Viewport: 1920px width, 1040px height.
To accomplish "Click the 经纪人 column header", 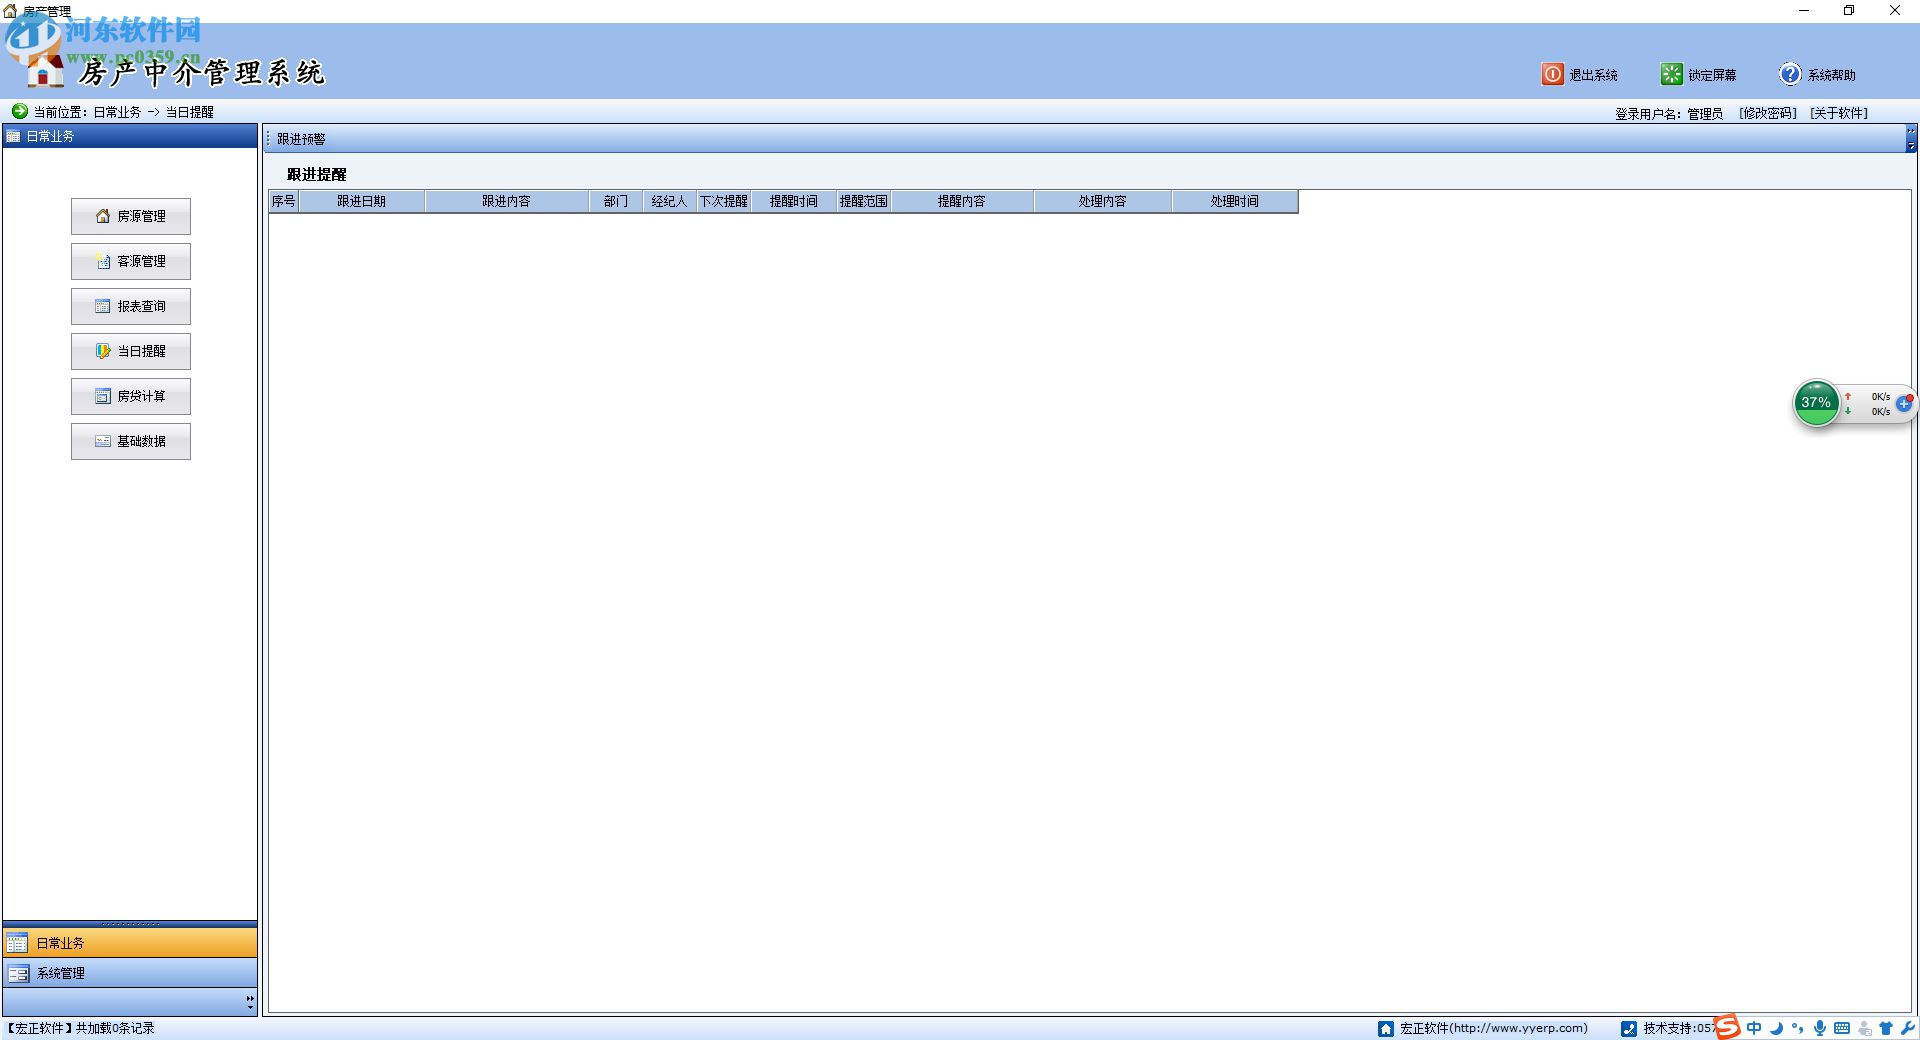I will coord(670,201).
